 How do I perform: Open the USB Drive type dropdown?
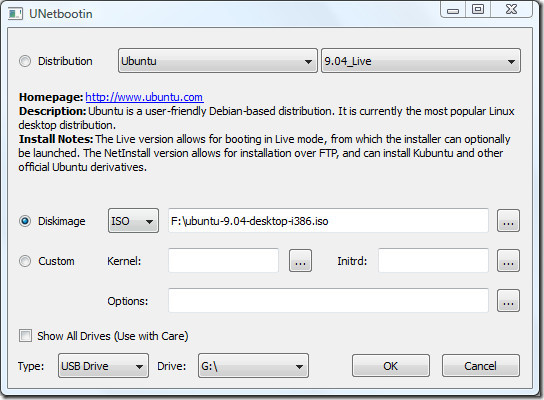[103, 366]
